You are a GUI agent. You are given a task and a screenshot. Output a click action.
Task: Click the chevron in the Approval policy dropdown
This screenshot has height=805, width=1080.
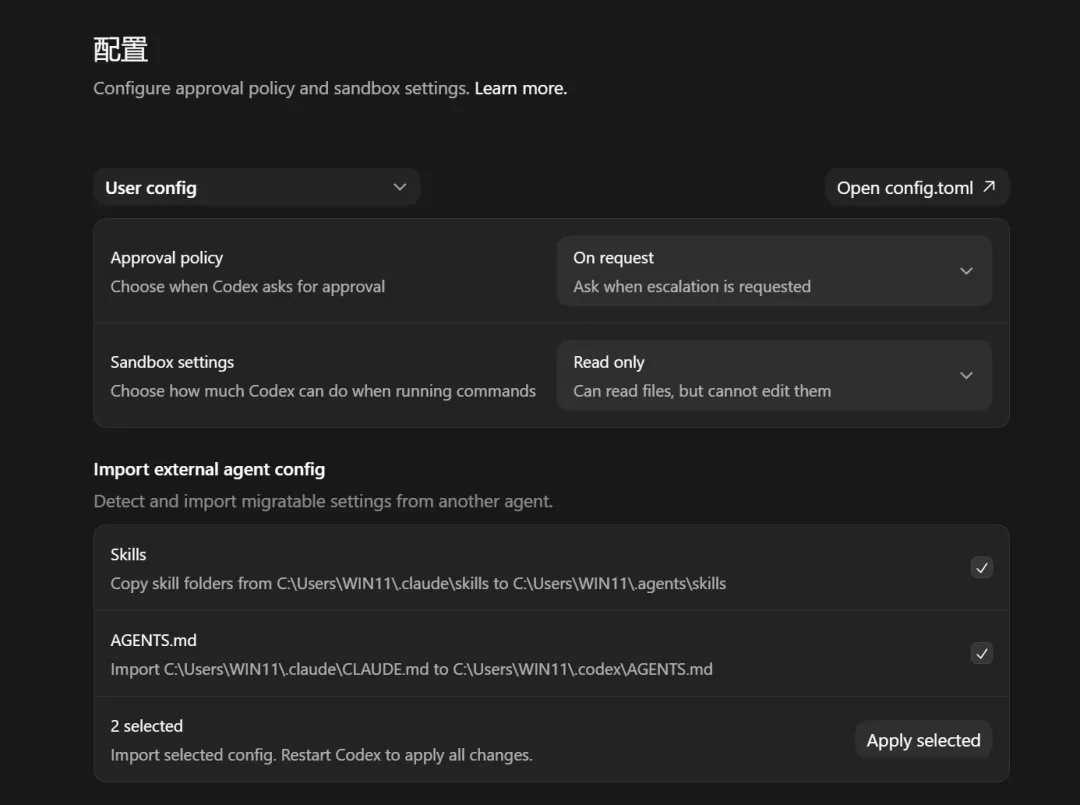click(x=966, y=271)
